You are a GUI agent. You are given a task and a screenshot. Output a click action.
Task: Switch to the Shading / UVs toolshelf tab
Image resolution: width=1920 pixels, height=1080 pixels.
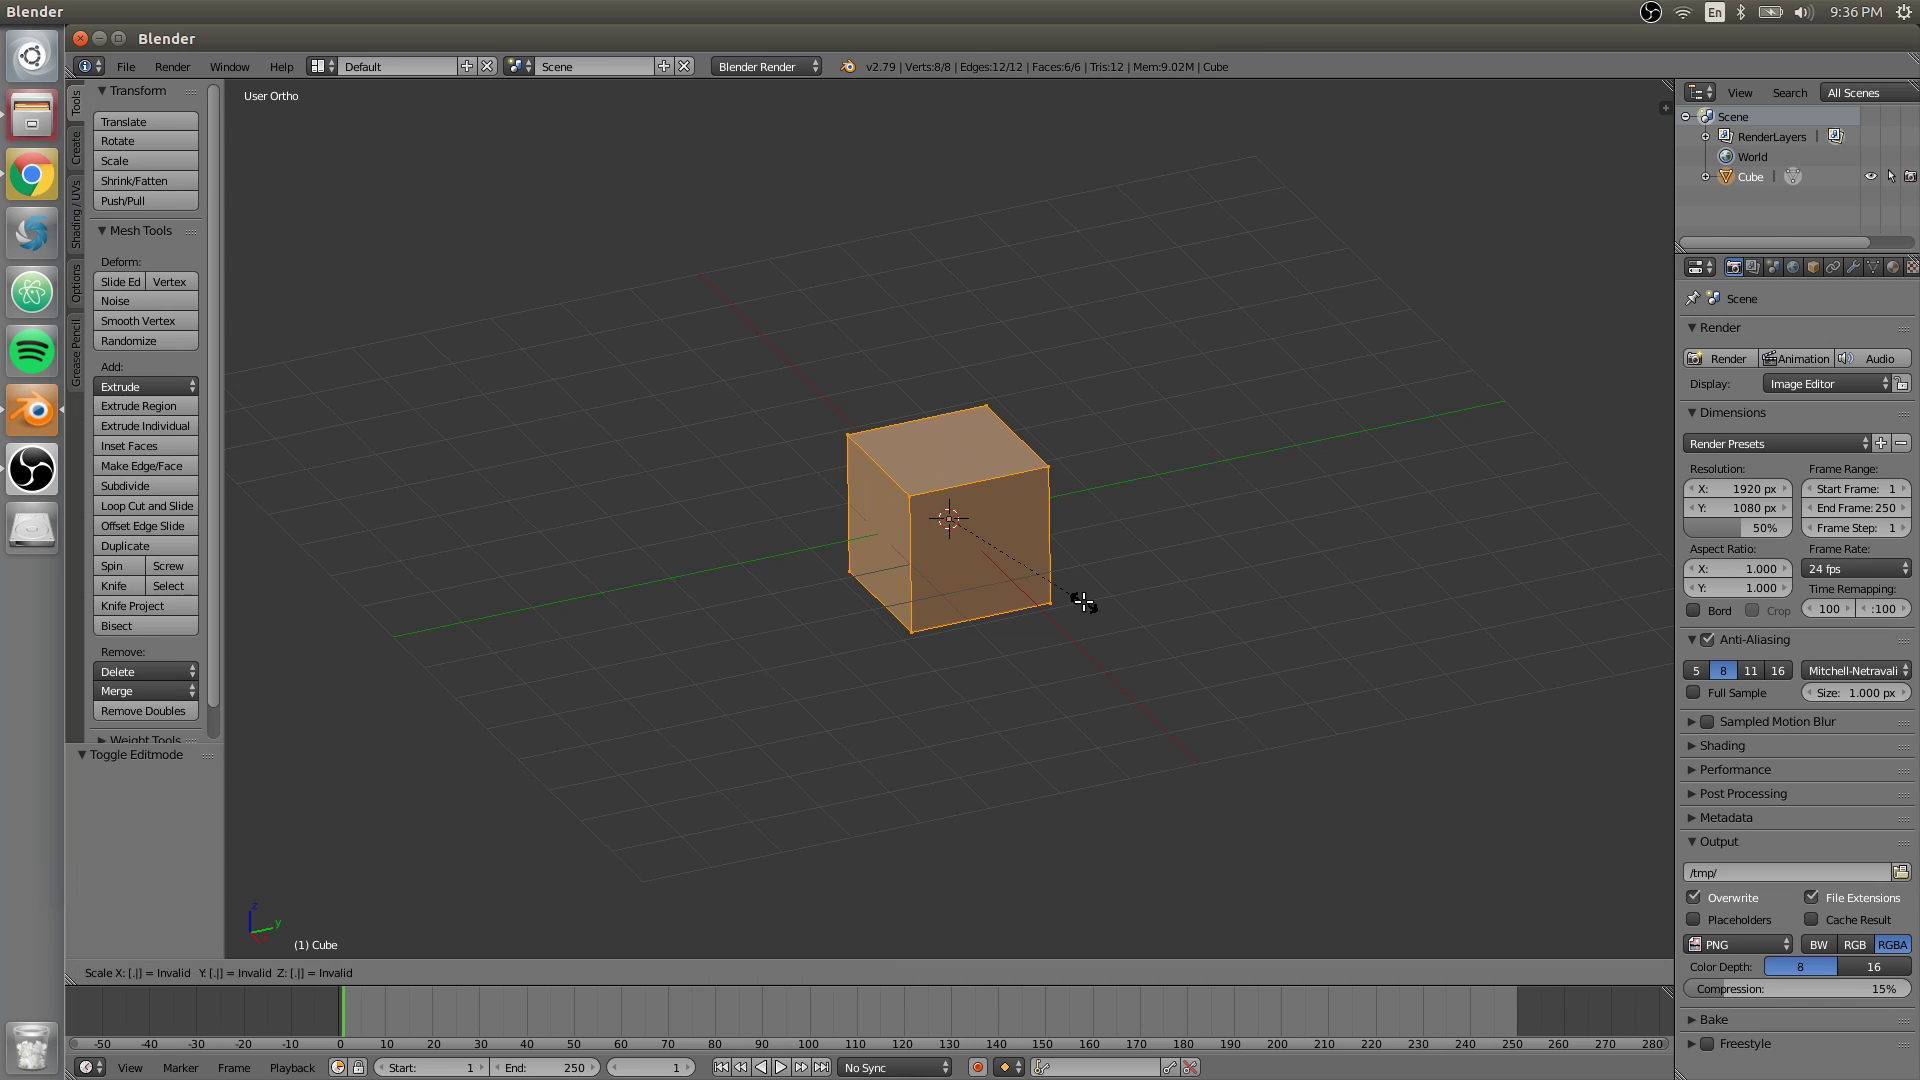tap(76, 214)
